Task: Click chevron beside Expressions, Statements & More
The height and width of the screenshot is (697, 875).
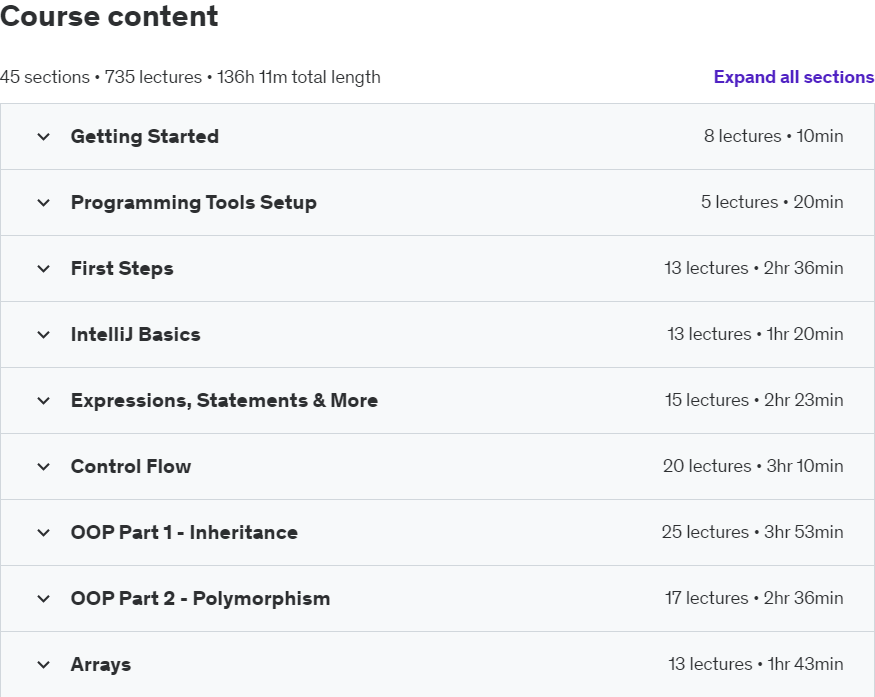Action: click(43, 401)
